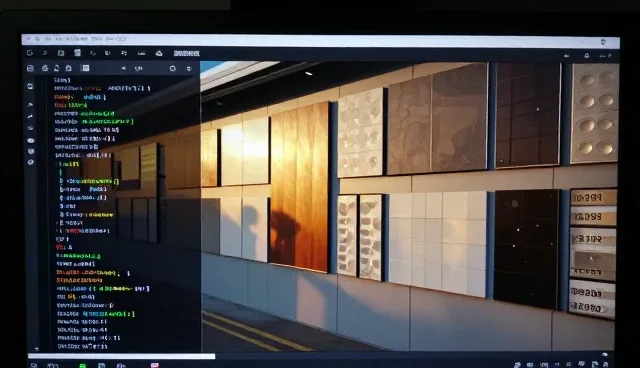The height and width of the screenshot is (368, 640).
Task: Click the green icon in bottom taskbar
Action: click(82, 365)
